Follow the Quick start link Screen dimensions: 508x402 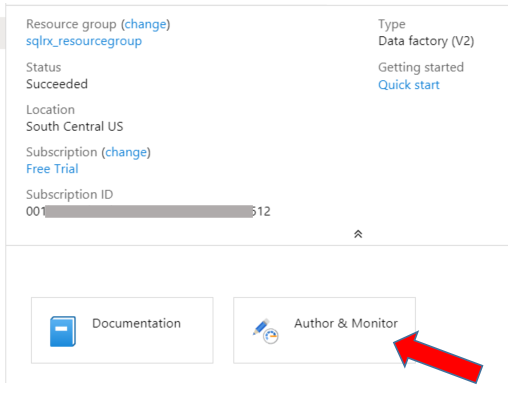pyautogui.click(x=409, y=85)
